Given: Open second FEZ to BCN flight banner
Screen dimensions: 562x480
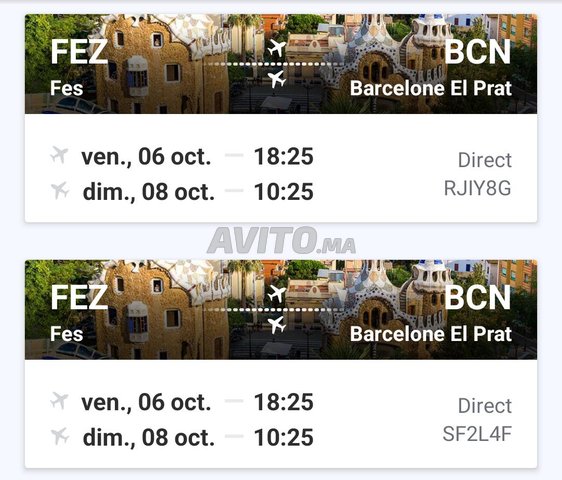Looking at the screenshot, I should click(x=281, y=310).
